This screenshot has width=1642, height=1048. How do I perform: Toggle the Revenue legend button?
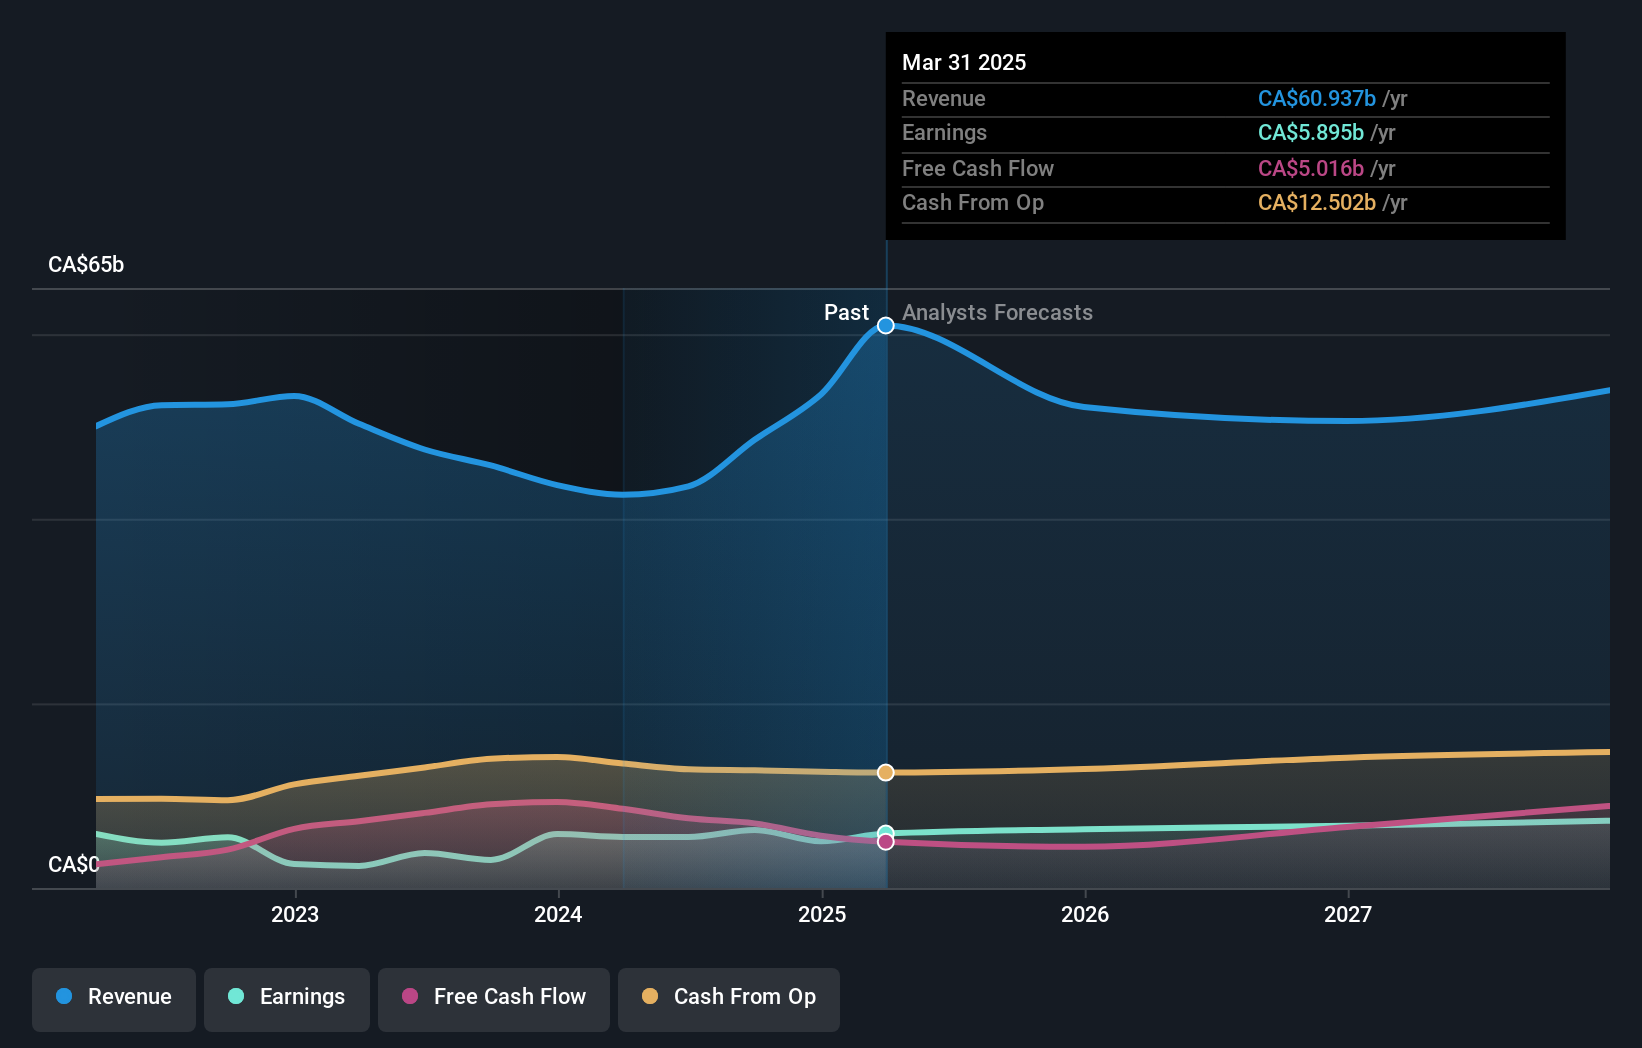(x=114, y=999)
